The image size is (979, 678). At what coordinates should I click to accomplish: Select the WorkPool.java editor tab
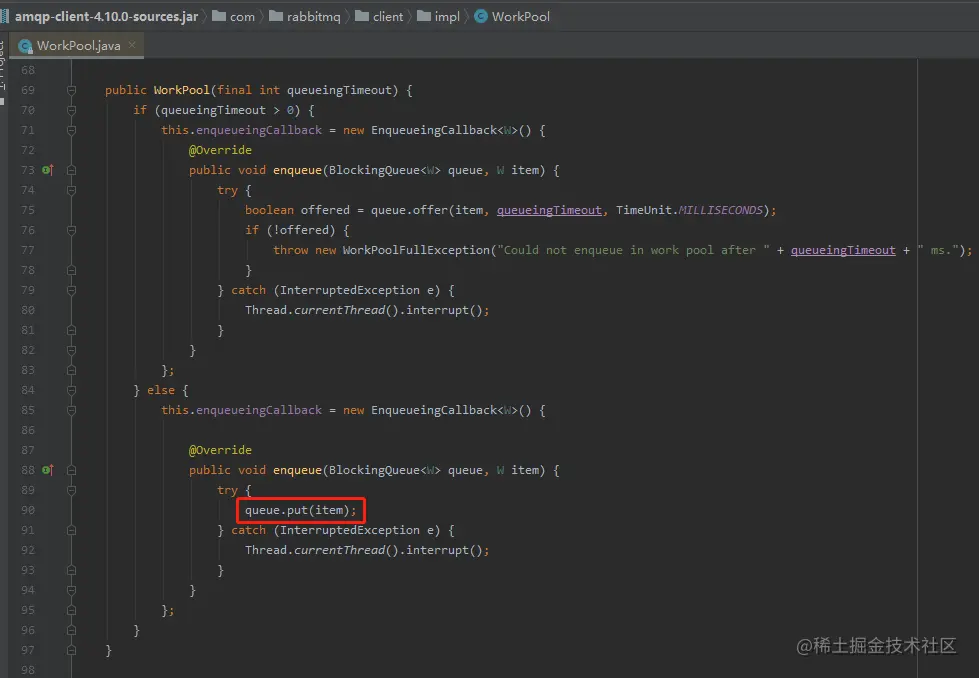pos(77,46)
